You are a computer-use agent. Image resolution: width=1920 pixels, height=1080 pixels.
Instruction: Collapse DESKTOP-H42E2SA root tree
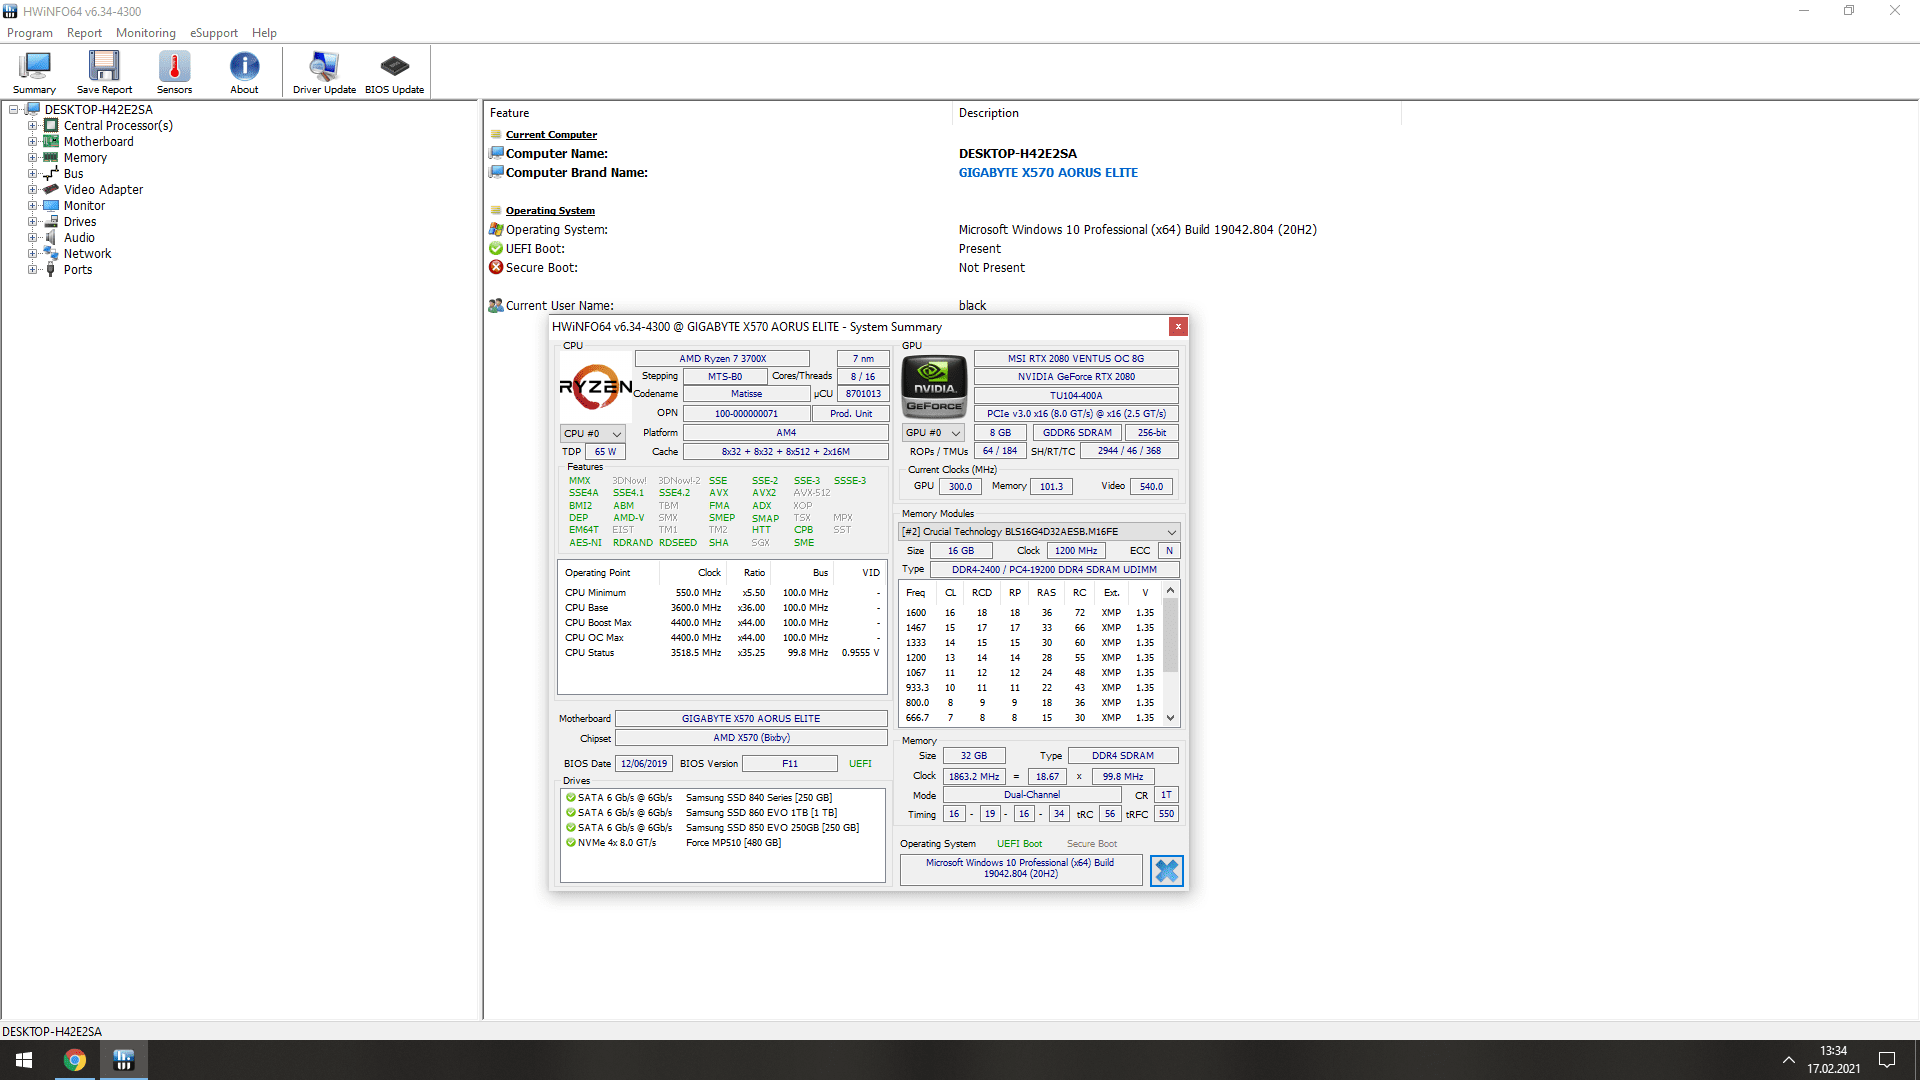(x=14, y=110)
